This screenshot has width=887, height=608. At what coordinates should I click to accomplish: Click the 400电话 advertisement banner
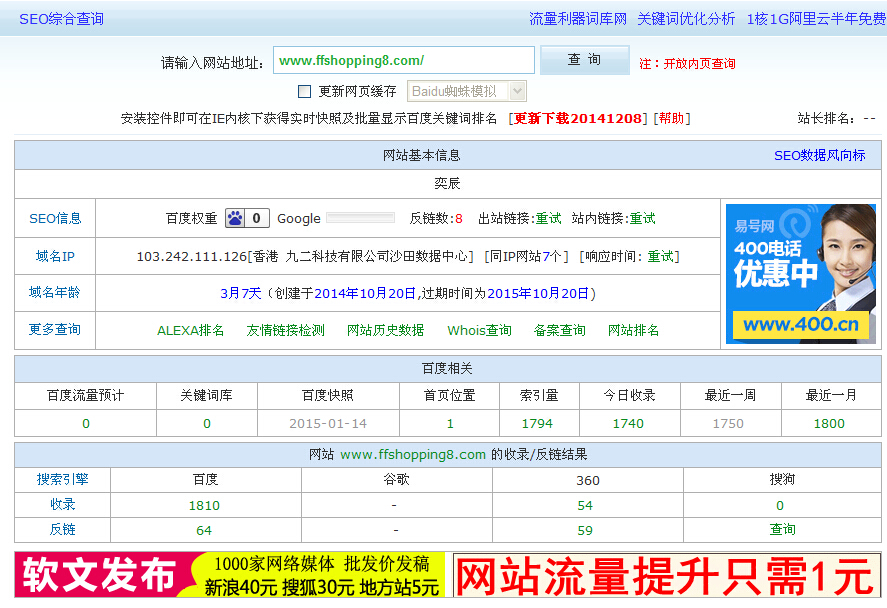tap(800, 274)
